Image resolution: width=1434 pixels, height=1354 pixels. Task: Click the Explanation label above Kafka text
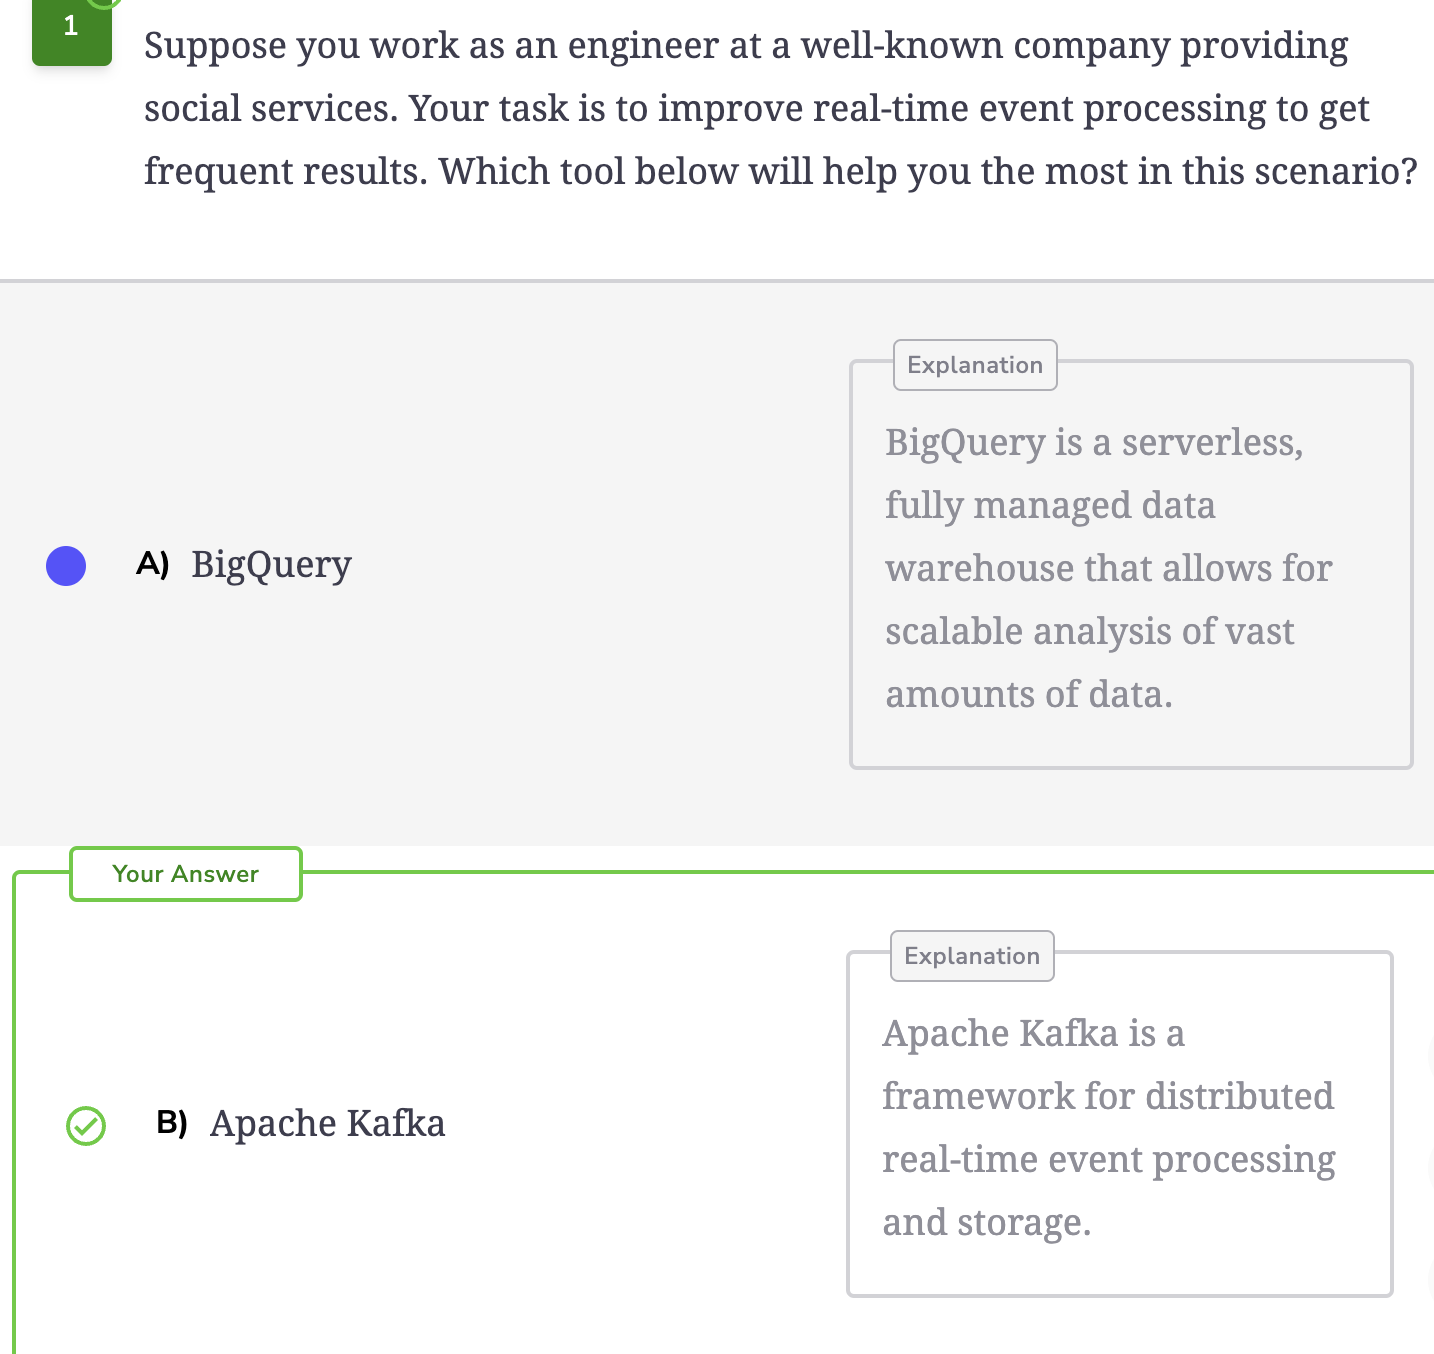pos(972,956)
